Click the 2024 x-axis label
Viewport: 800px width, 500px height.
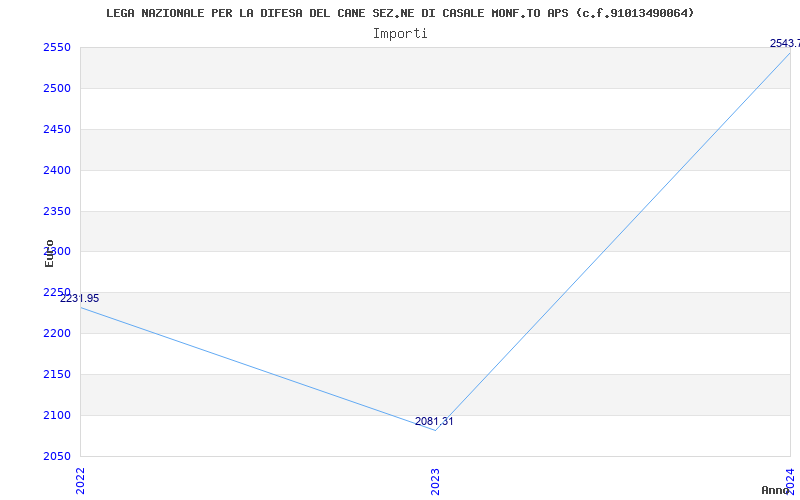point(790,481)
